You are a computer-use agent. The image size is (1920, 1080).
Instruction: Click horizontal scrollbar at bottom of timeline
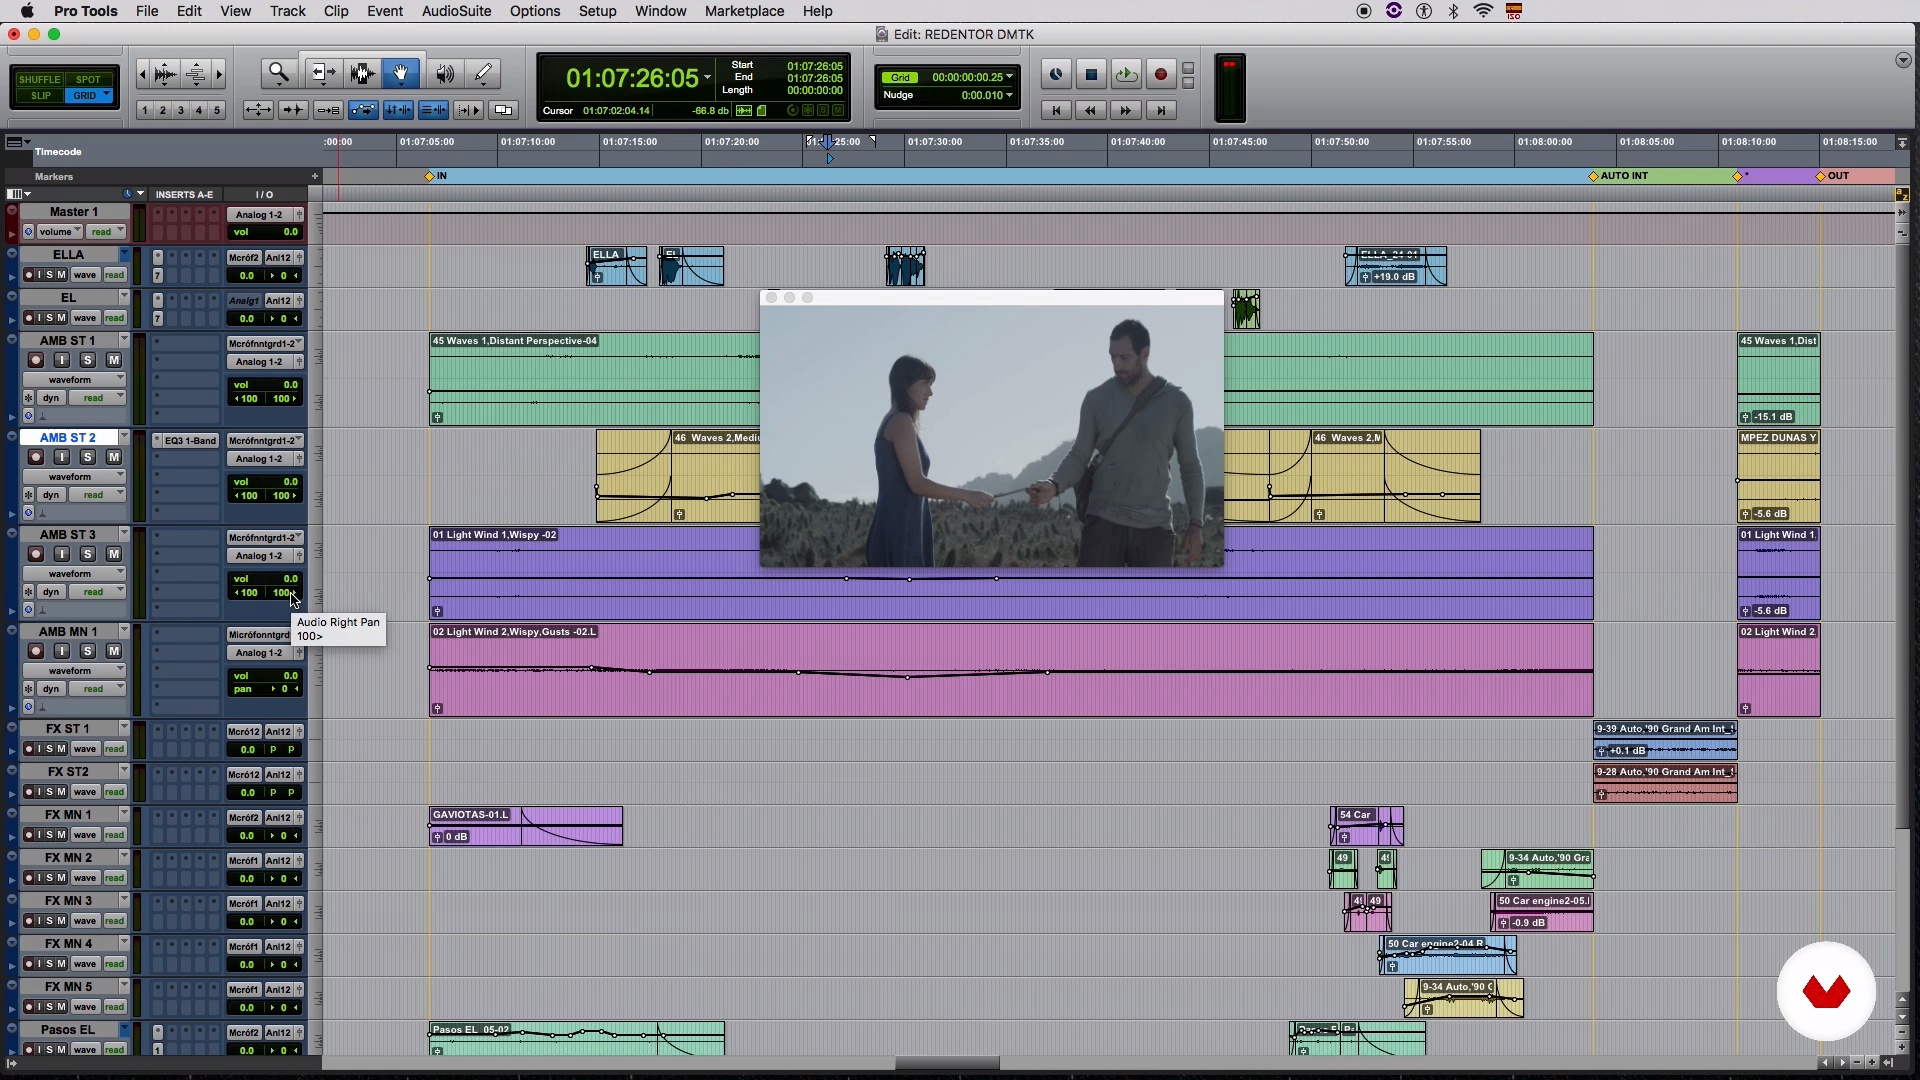(x=947, y=1063)
